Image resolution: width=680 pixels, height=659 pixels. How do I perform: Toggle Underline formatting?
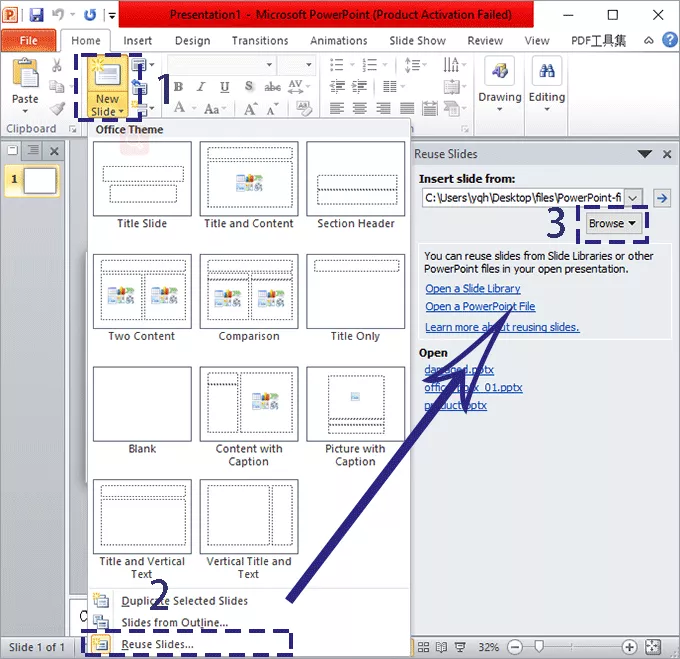tap(225, 87)
